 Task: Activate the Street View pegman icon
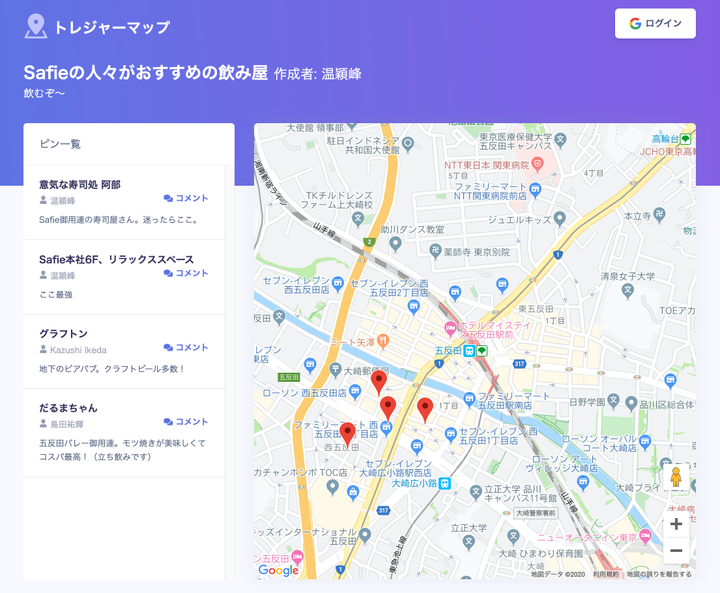click(676, 477)
